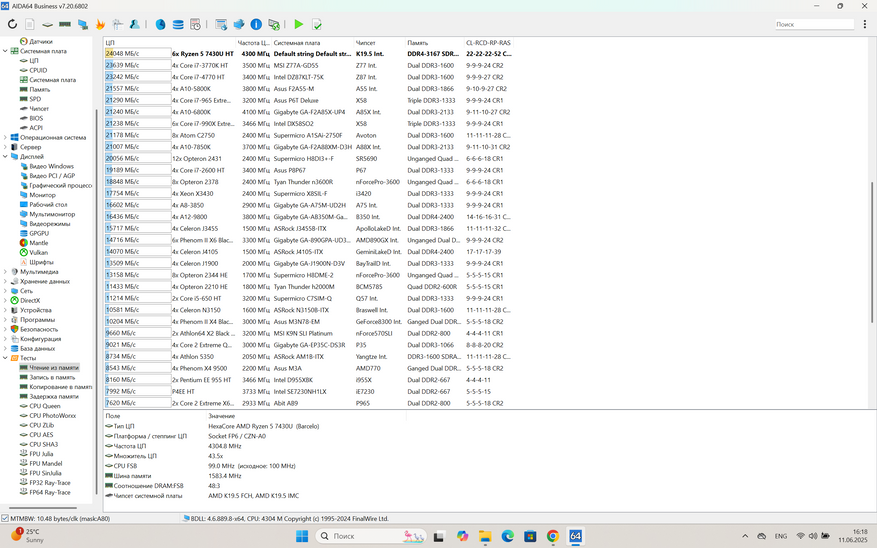Toggle the MTMBW status bar checkbox

(5, 518)
